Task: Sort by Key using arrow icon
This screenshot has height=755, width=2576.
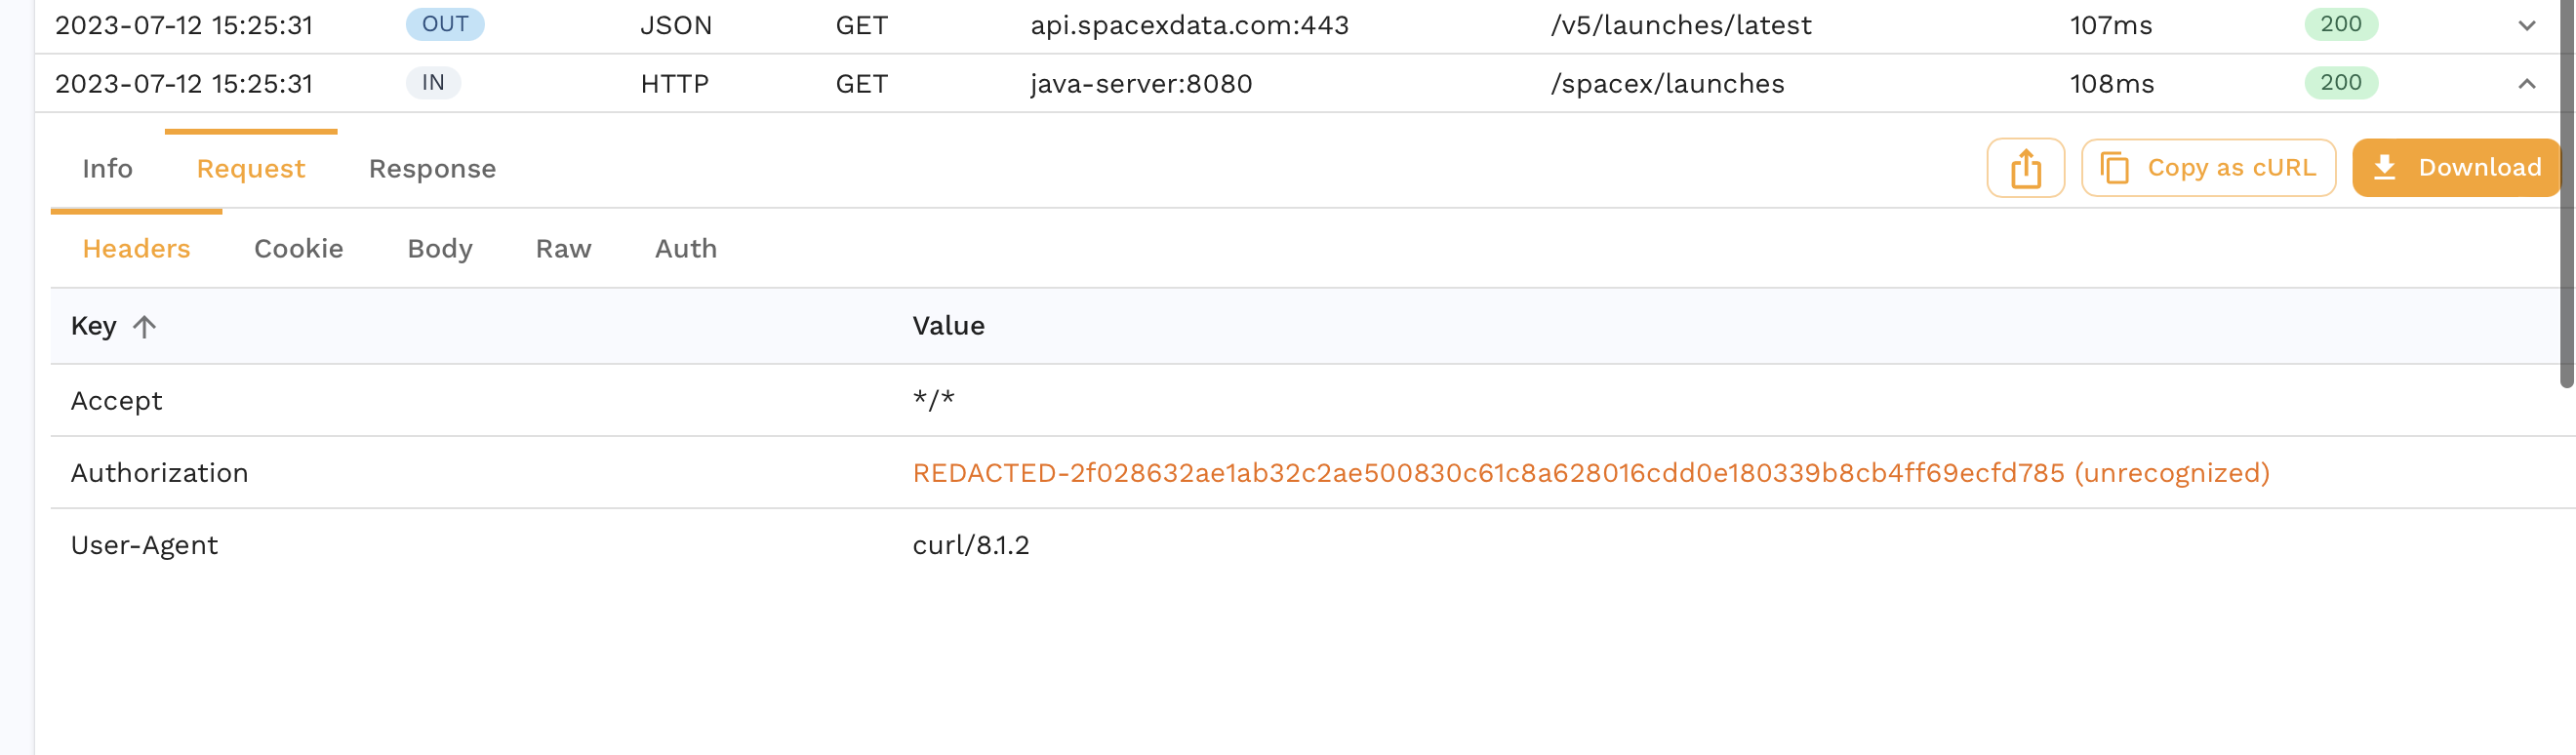Action: pyautogui.click(x=144, y=327)
